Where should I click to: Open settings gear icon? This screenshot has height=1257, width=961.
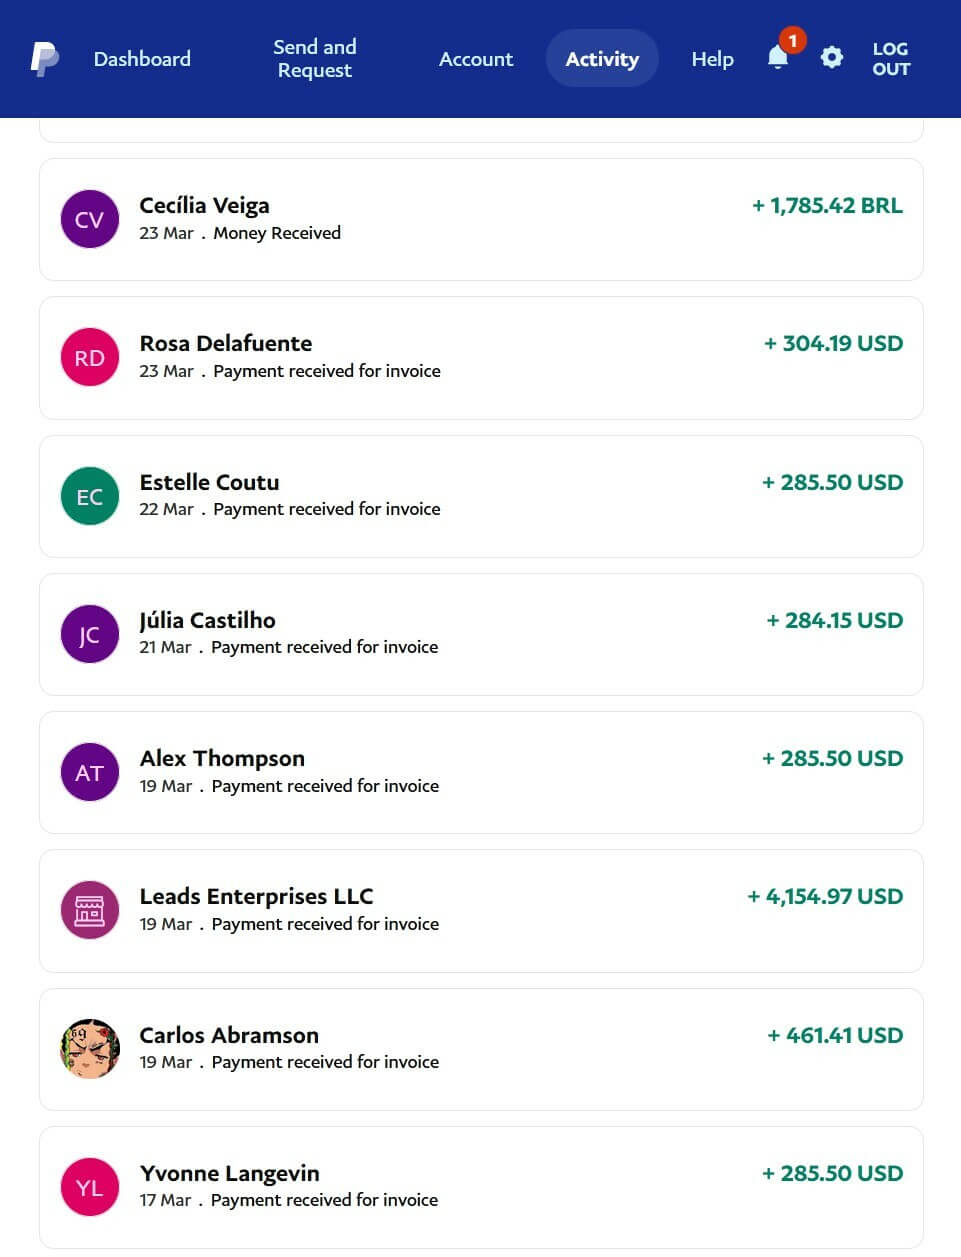831,57
